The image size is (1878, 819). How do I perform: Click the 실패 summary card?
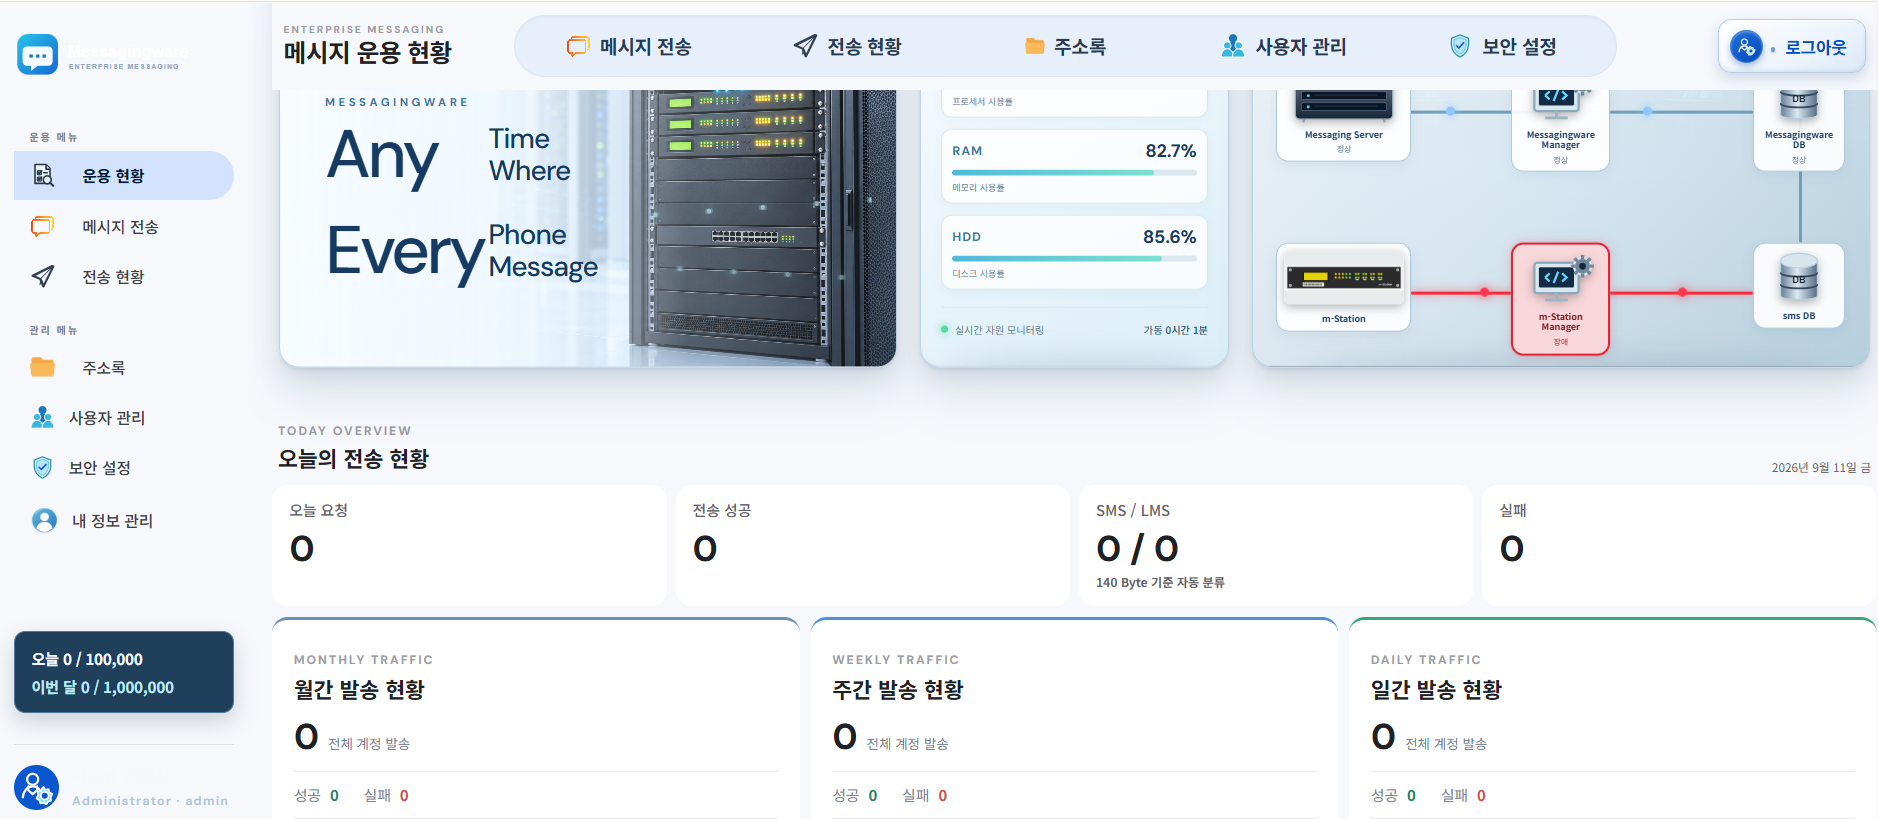[1679, 545]
